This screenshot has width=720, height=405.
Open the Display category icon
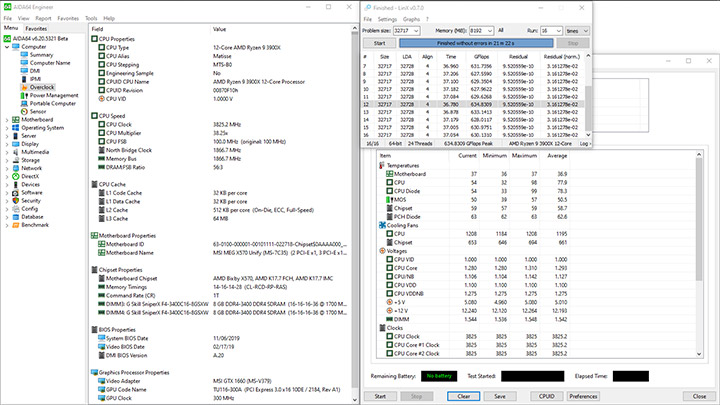point(16,144)
